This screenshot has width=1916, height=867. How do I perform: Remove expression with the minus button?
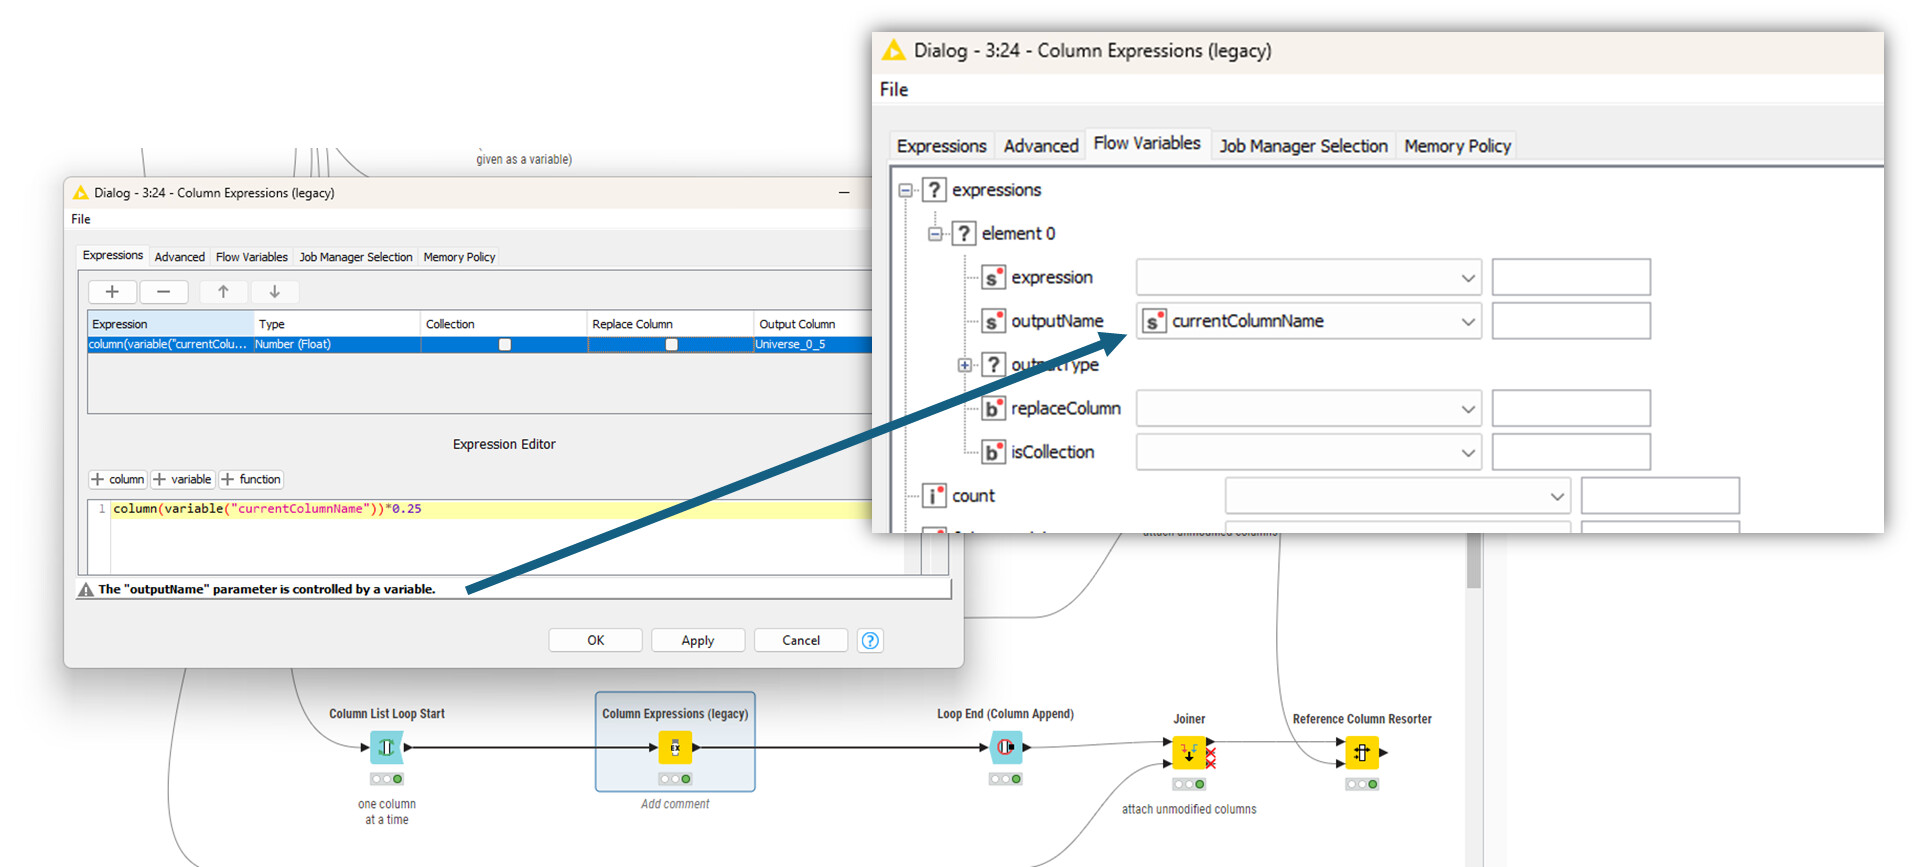click(164, 292)
